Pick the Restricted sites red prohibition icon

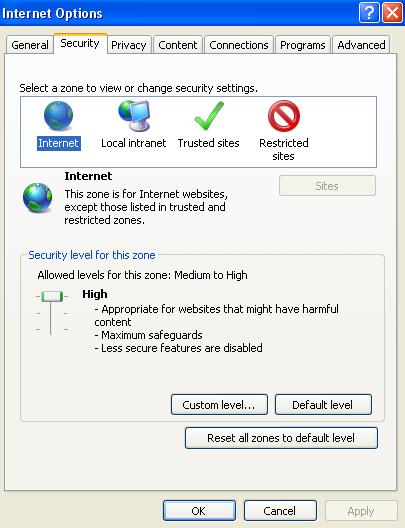[284, 116]
